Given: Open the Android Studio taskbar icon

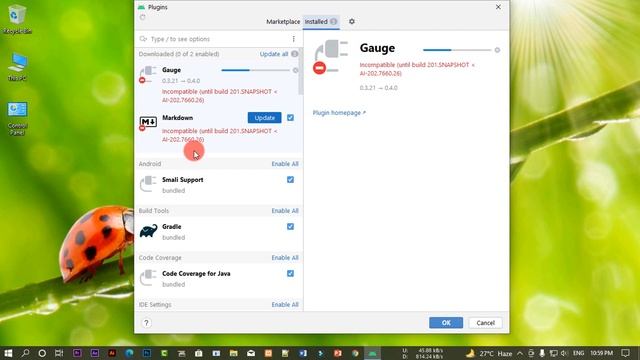Looking at the screenshot, I should (372, 353).
